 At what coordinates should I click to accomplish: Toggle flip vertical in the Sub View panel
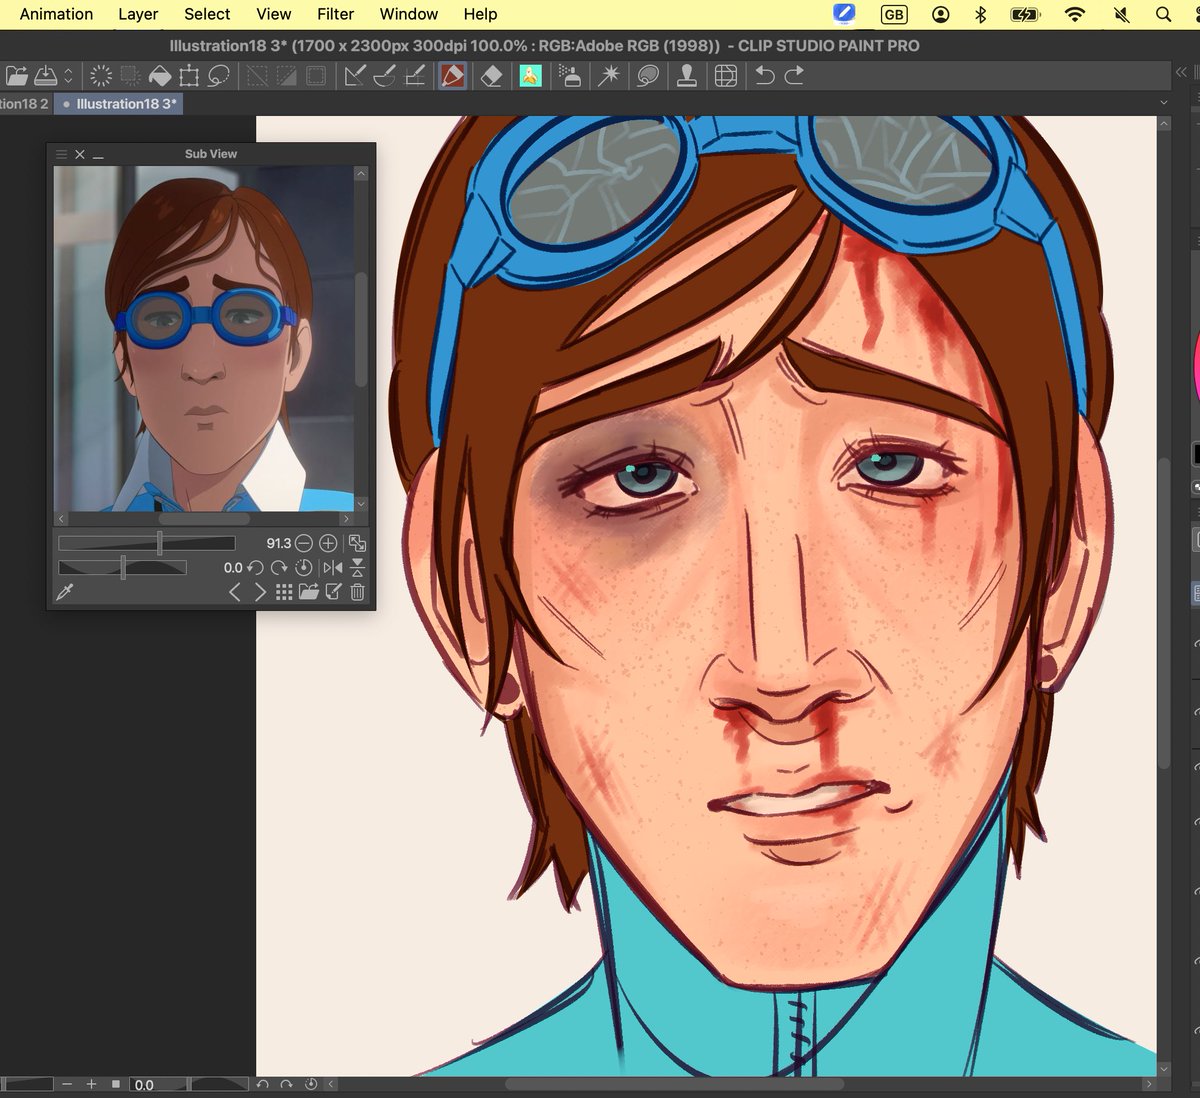tap(356, 567)
